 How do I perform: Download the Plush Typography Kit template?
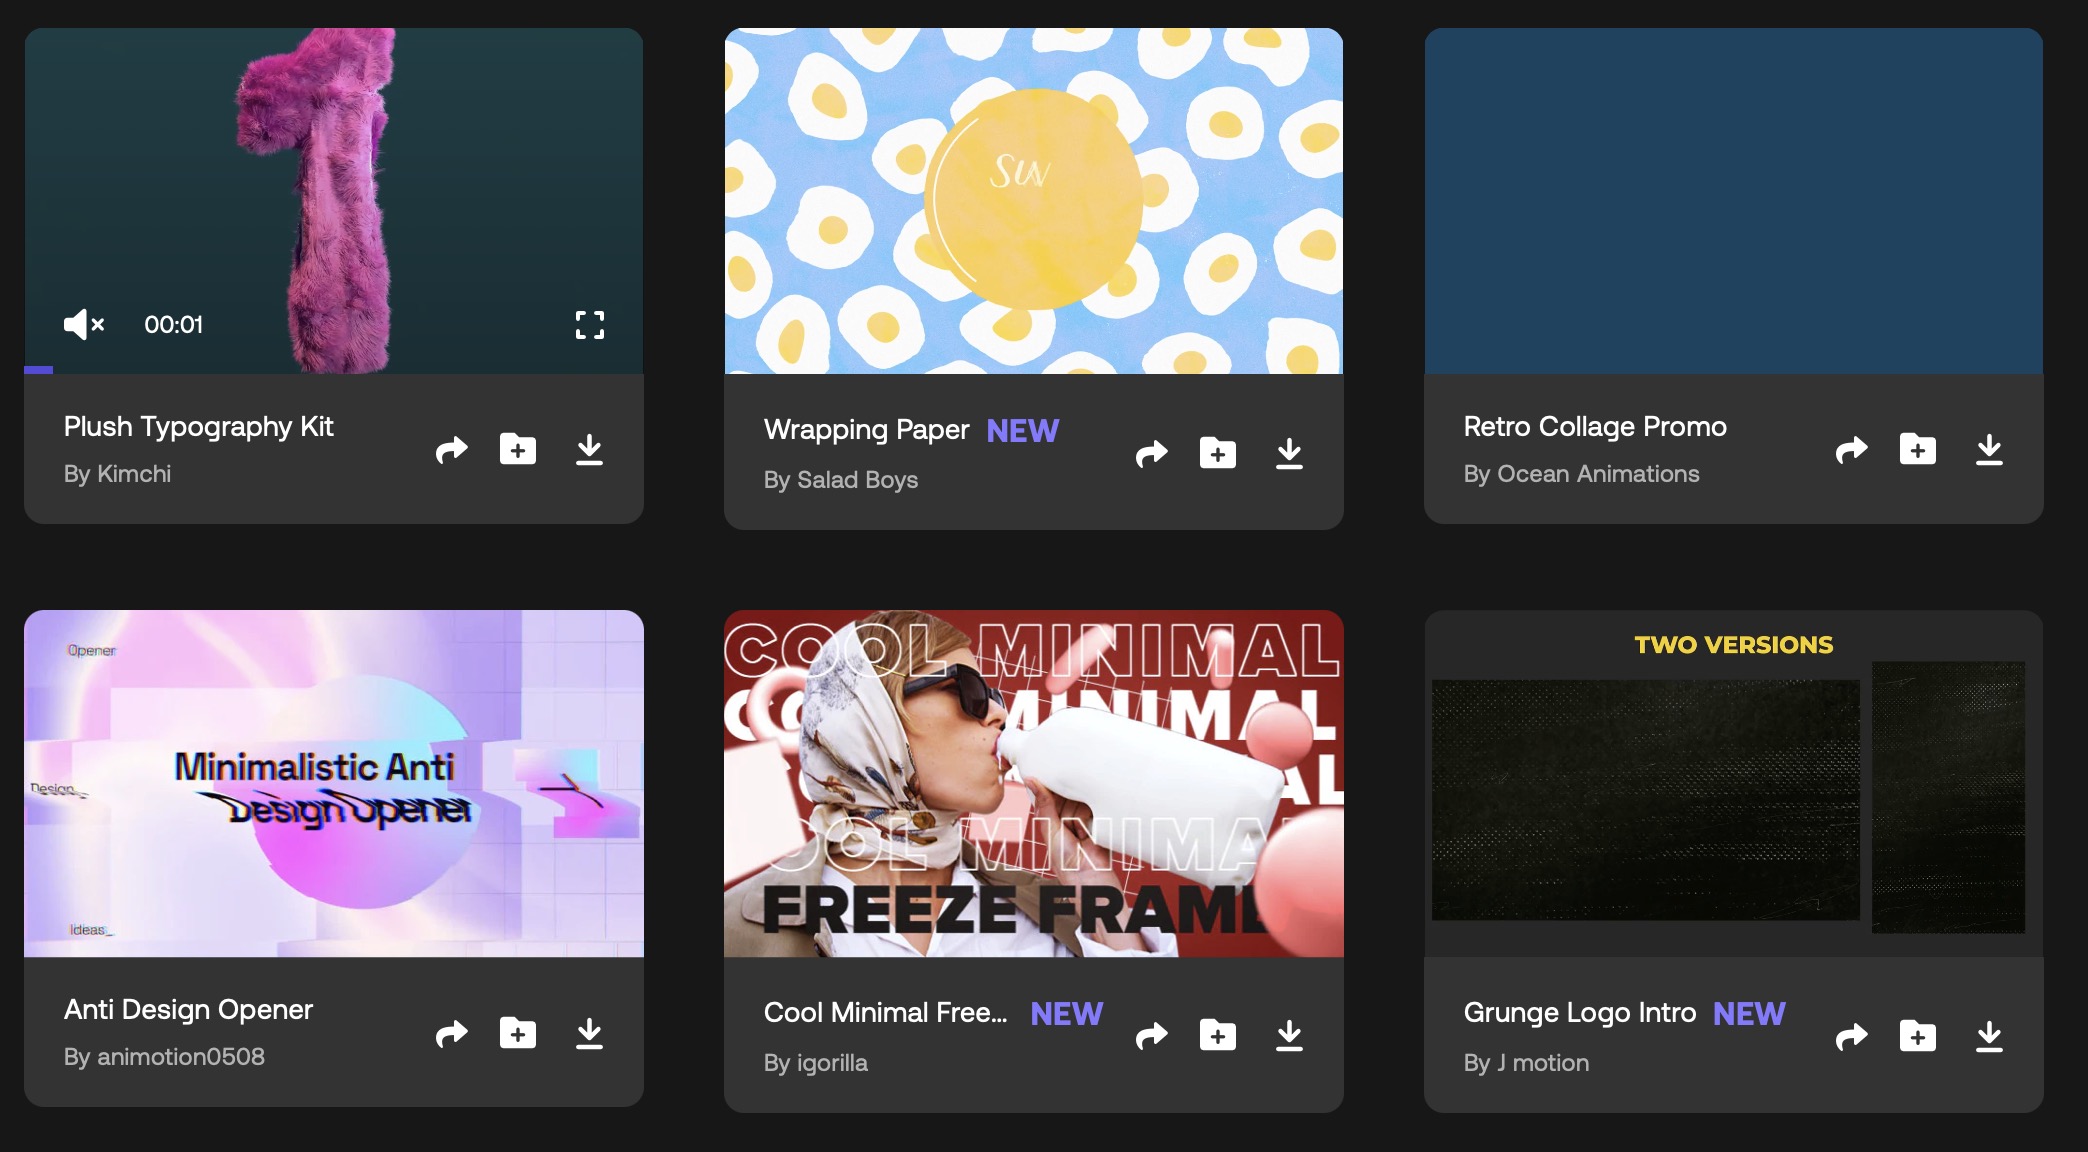click(x=589, y=450)
